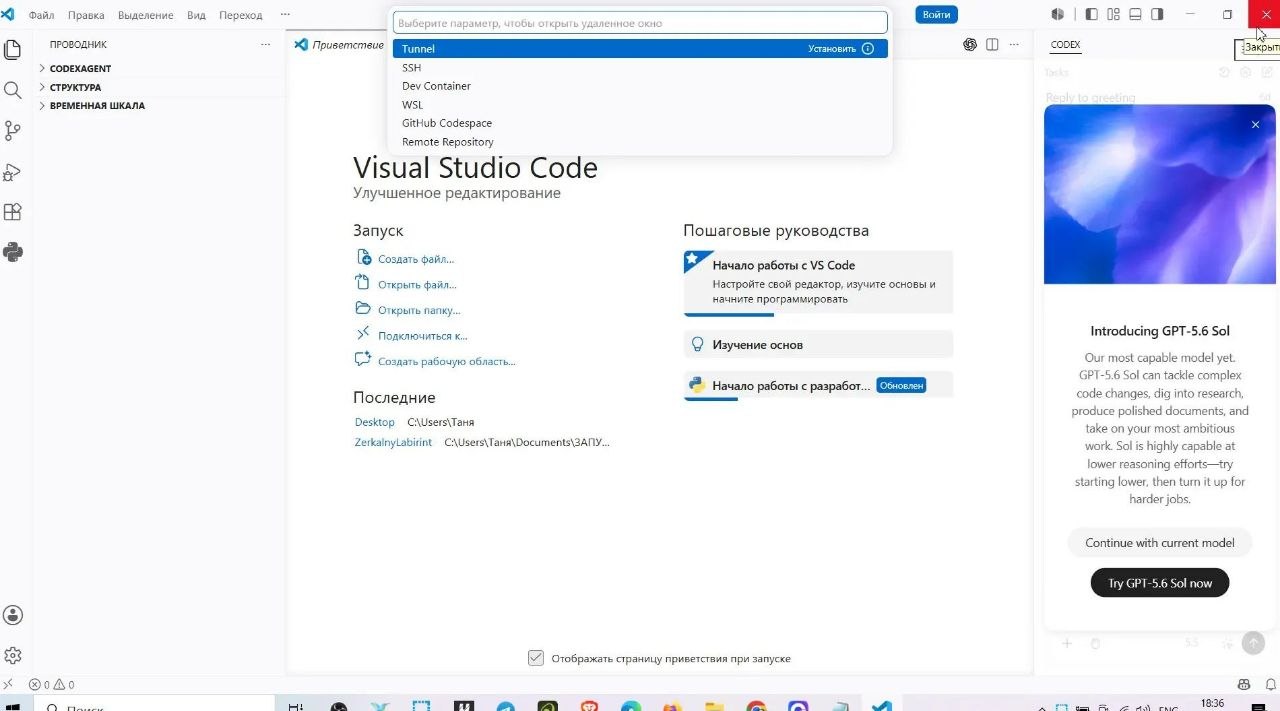Screen dimensions: 1280x711
Task: Open the Codex task history icon
Action: [x=1224, y=72]
